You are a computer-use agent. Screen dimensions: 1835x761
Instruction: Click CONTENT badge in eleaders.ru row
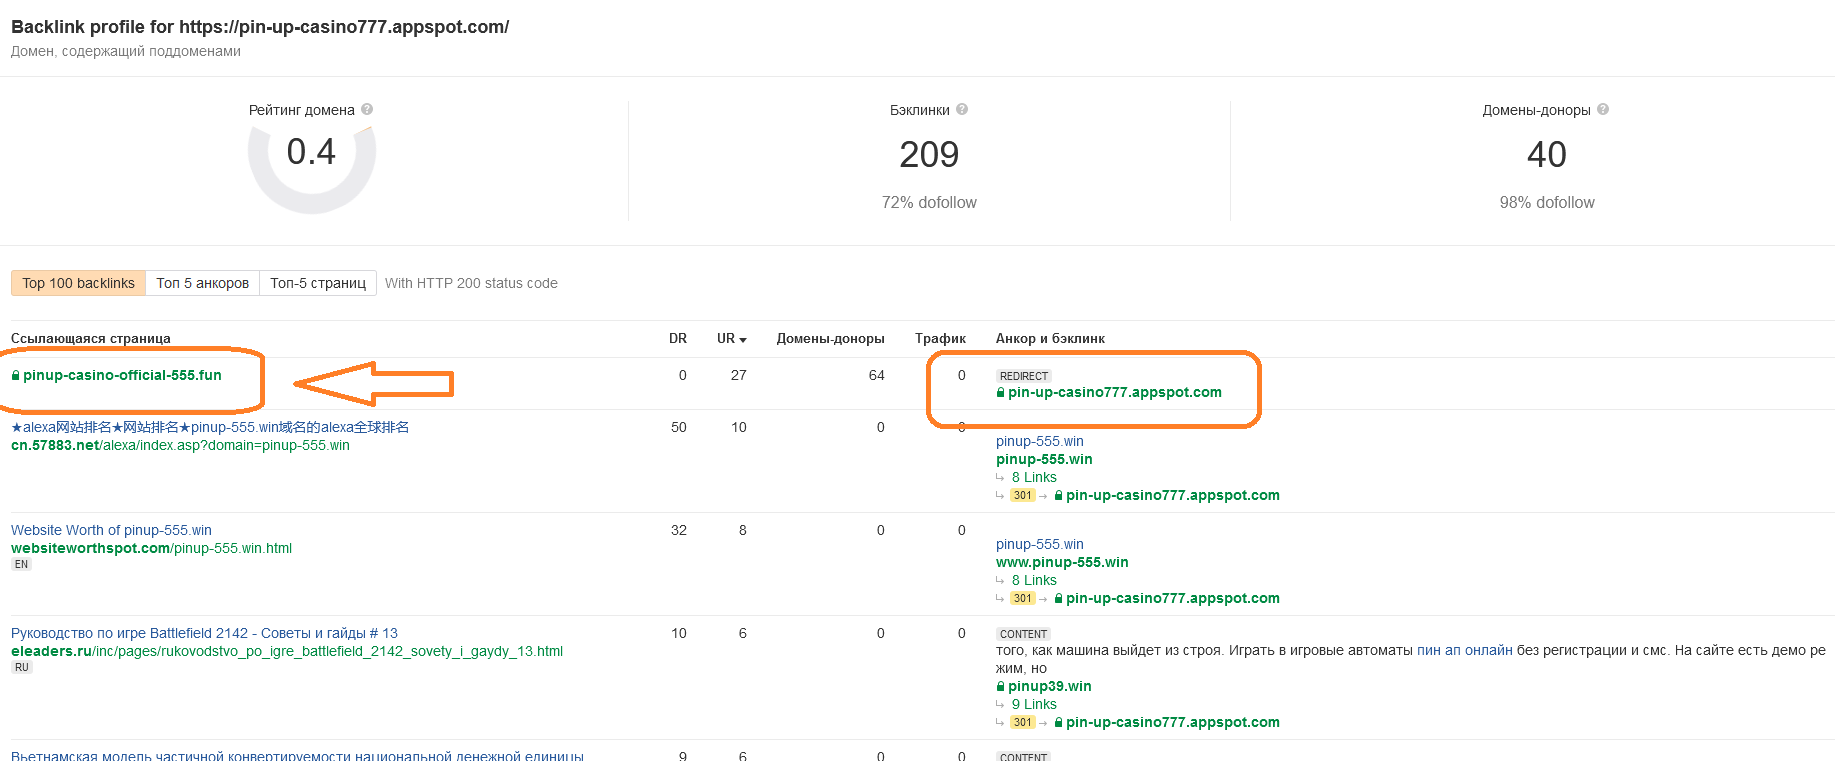tap(1024, 634)
